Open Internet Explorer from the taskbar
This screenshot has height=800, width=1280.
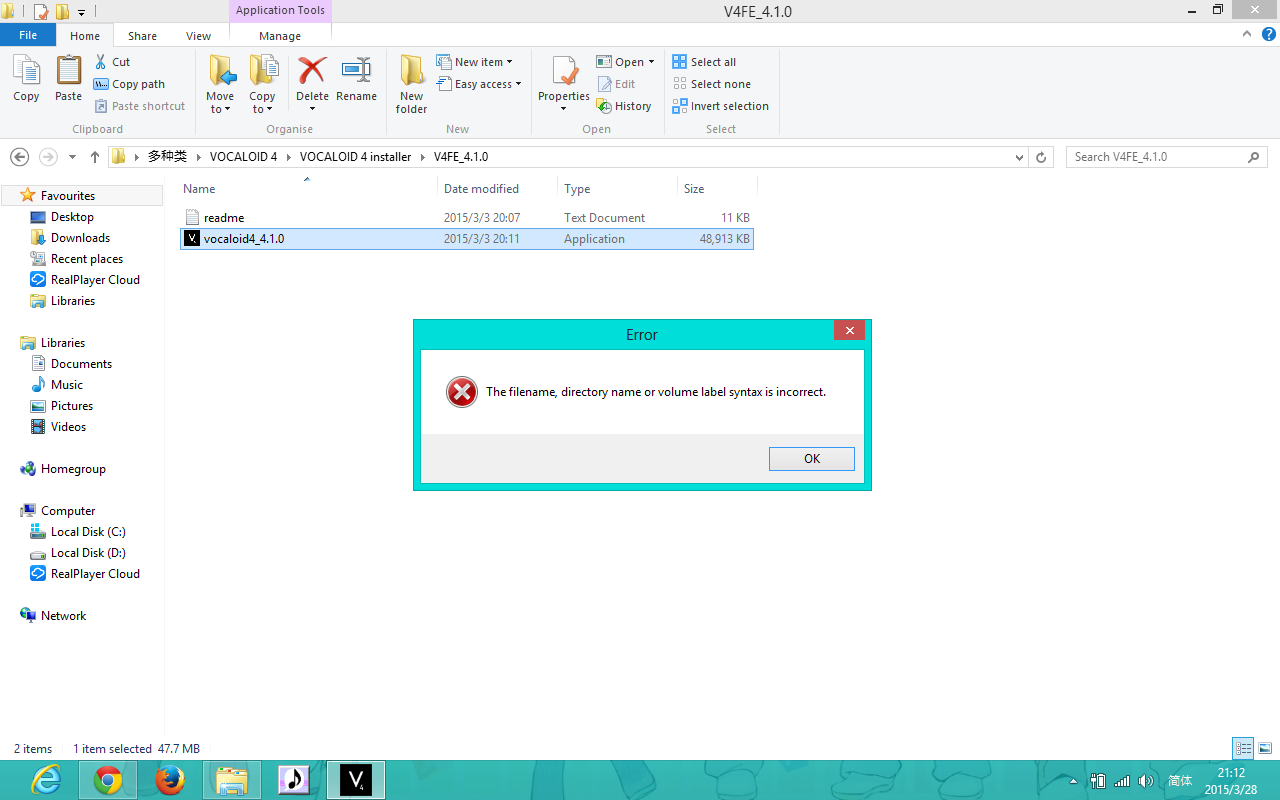pyautogui.click(x=46, y=780)
